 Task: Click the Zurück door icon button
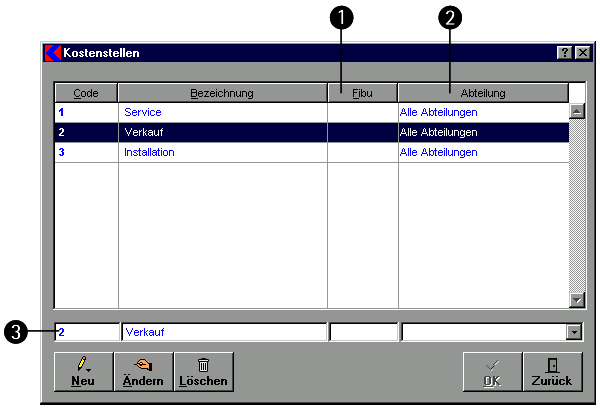point(552,371)
